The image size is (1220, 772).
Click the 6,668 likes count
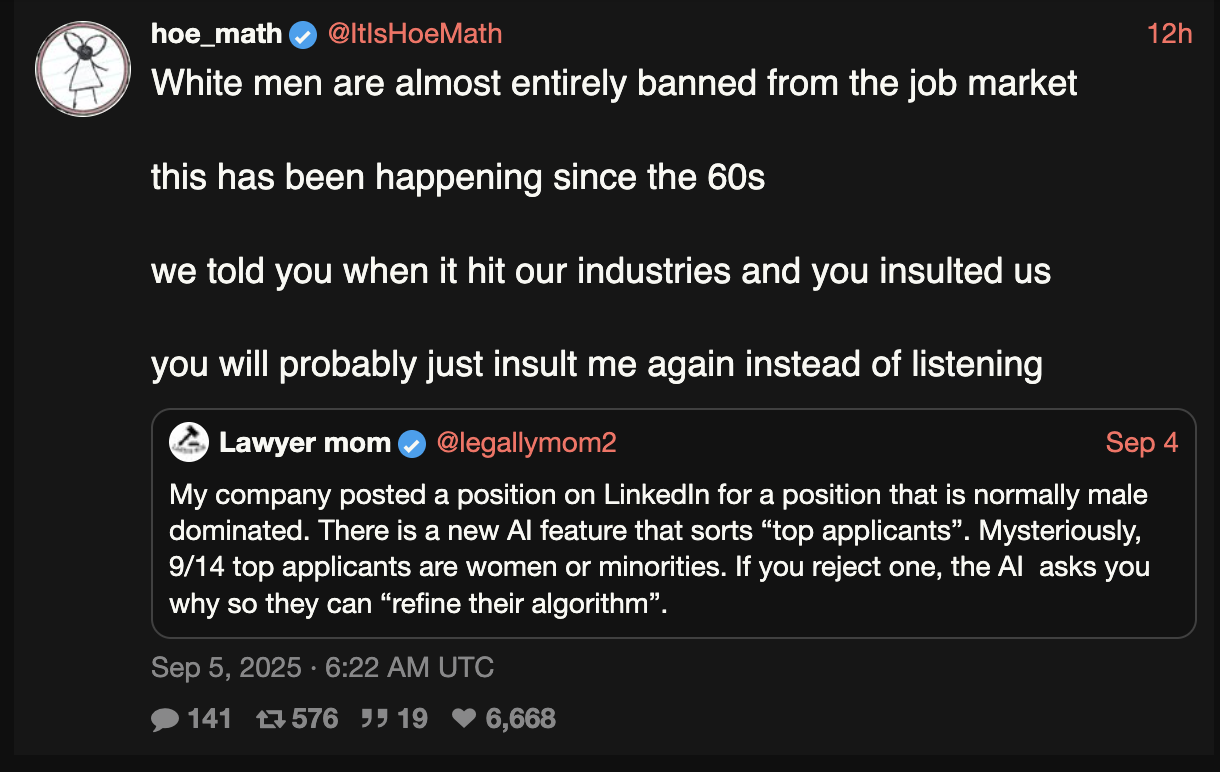tap(520, 718)
